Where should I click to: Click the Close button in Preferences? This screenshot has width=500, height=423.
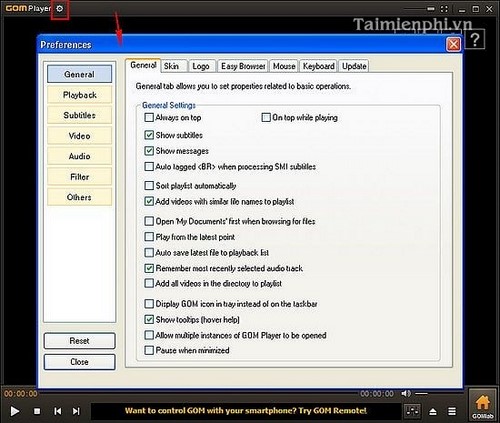click(79, 362)
